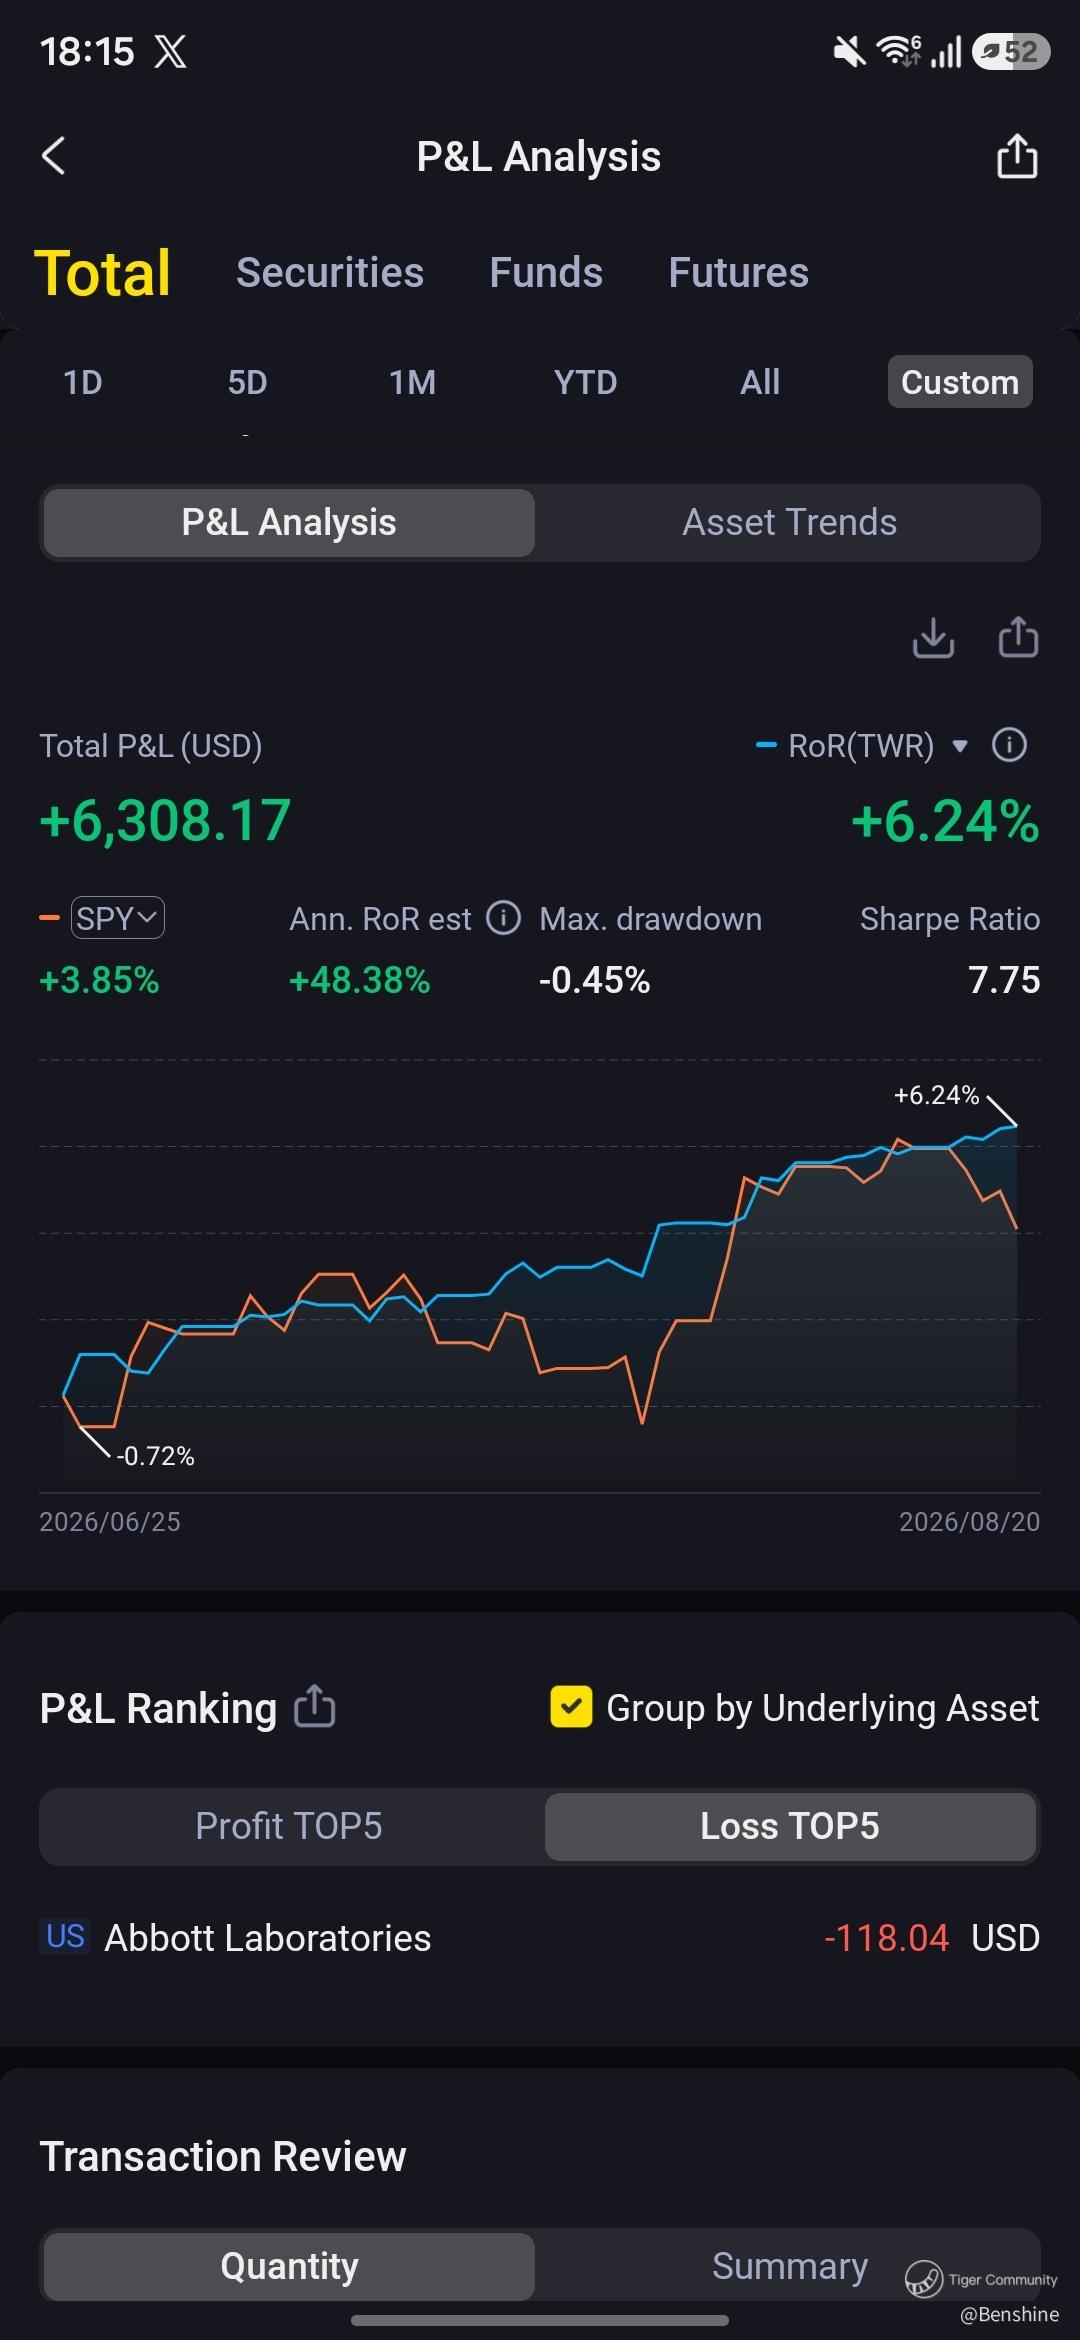
Task: Tap the share icon above Total P&L
Action: pos(1018,638)
